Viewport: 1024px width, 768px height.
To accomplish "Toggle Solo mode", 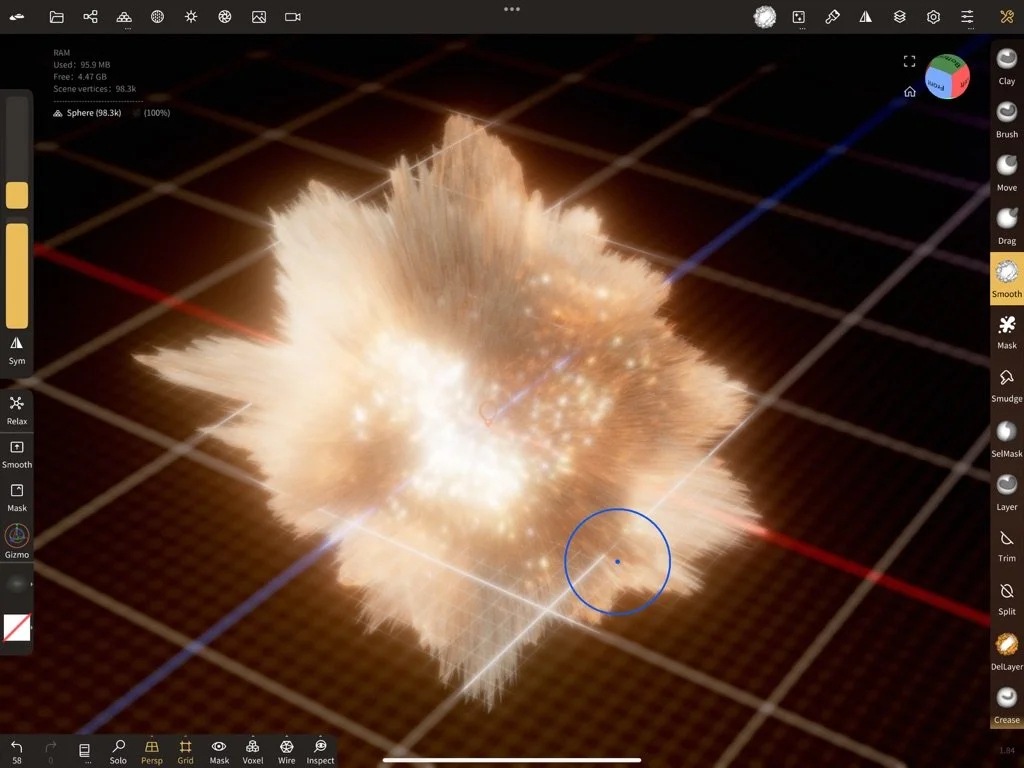I will [118, 751].
